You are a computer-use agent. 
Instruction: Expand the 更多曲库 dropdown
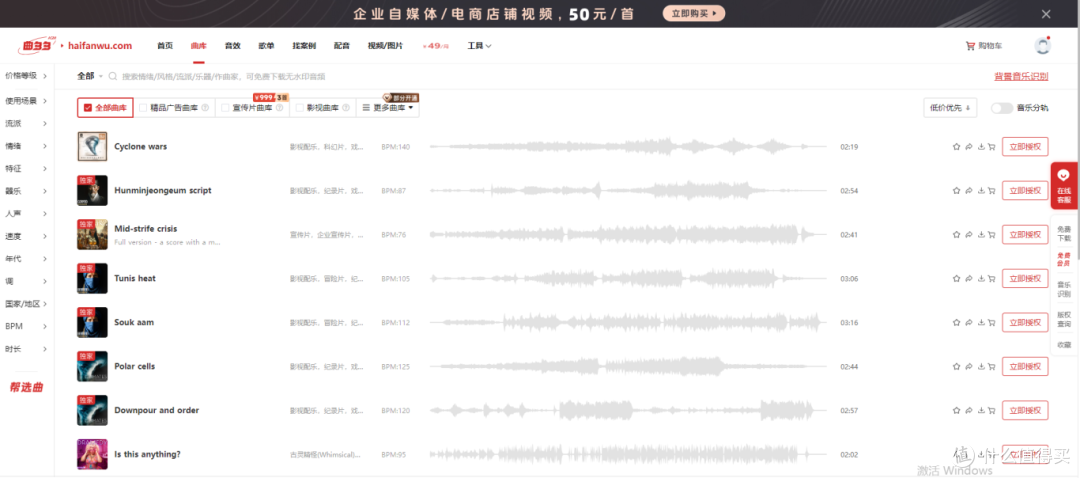(388, 108)
